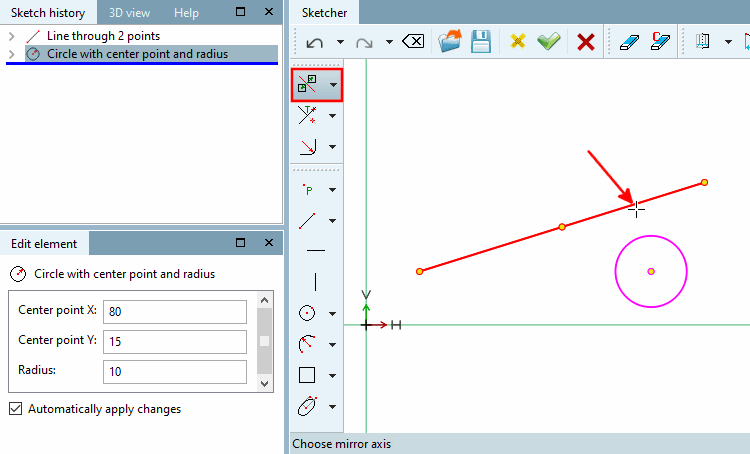
Task: Open the Point tool dropdown arrow
Action: pos(332,190)
